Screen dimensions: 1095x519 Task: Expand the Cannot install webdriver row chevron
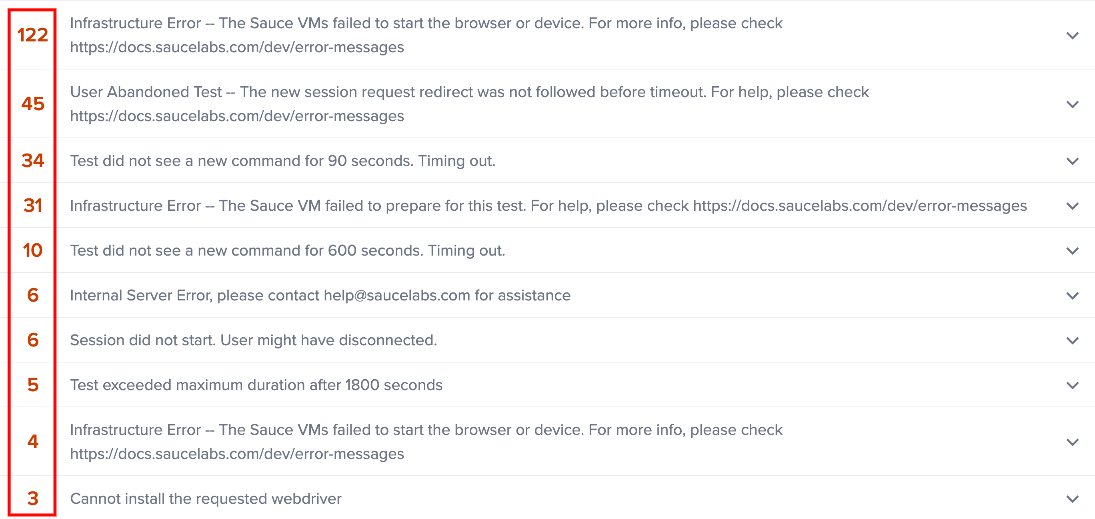(1073, 499)
